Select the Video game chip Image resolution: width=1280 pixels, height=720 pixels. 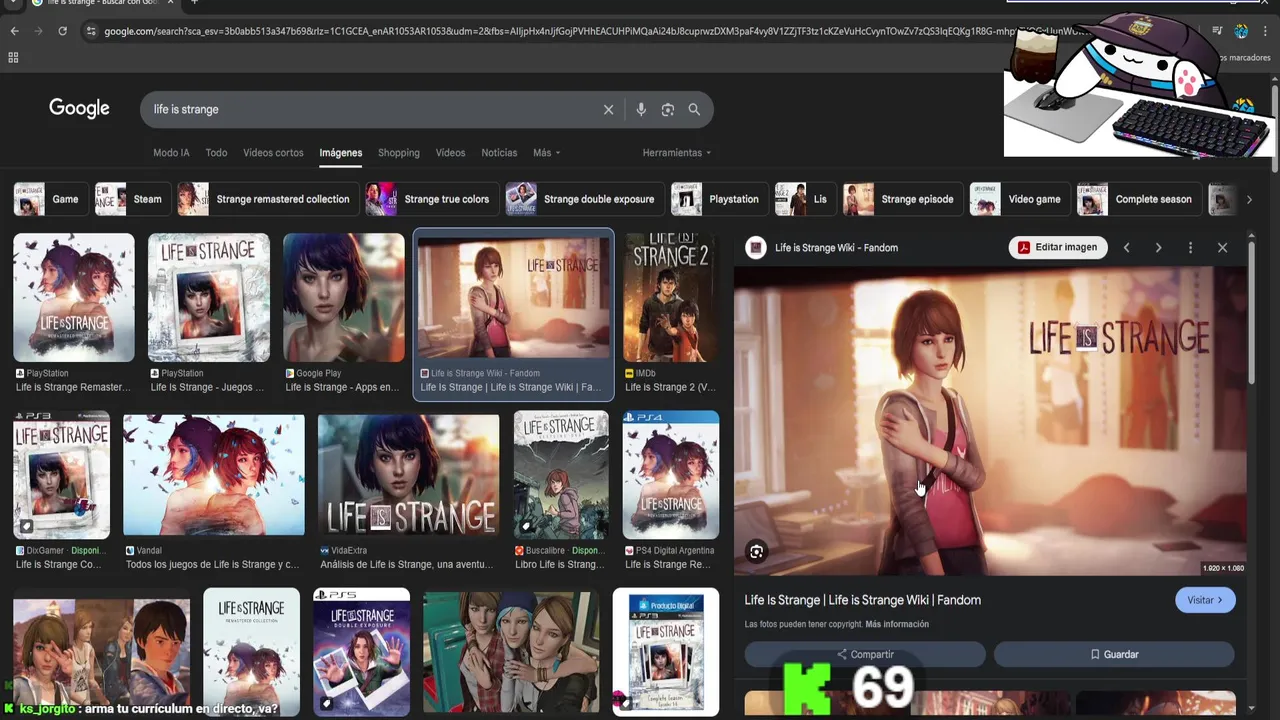tap(1018, 199)
